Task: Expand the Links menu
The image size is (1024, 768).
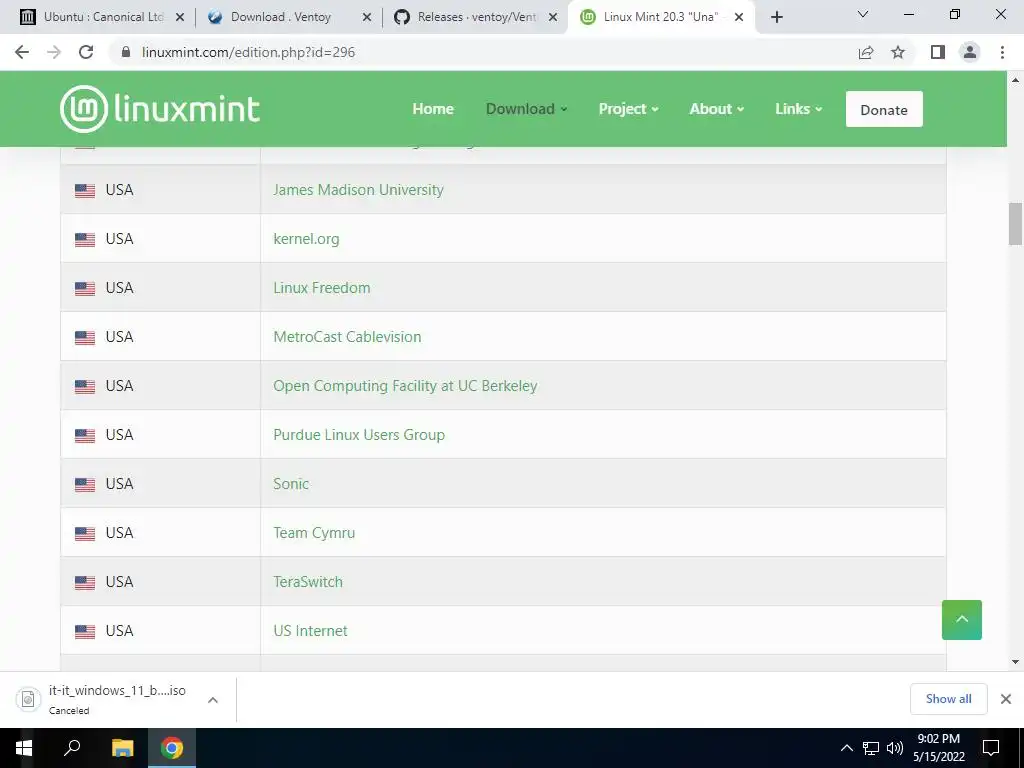Action: coord(798,109)
